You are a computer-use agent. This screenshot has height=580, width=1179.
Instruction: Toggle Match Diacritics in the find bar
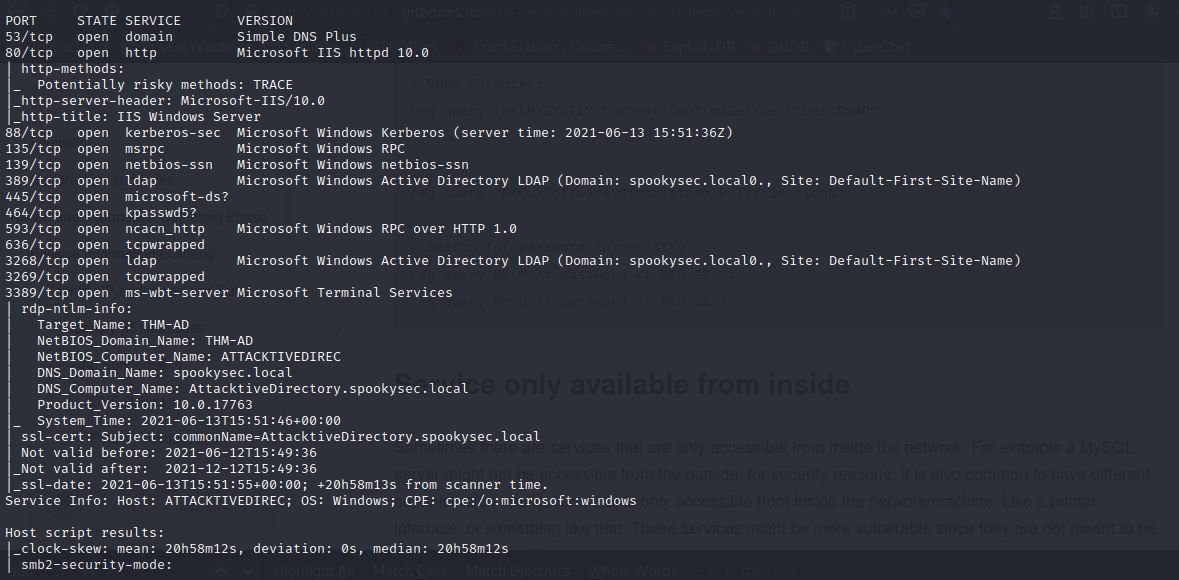tap(518, 571)
